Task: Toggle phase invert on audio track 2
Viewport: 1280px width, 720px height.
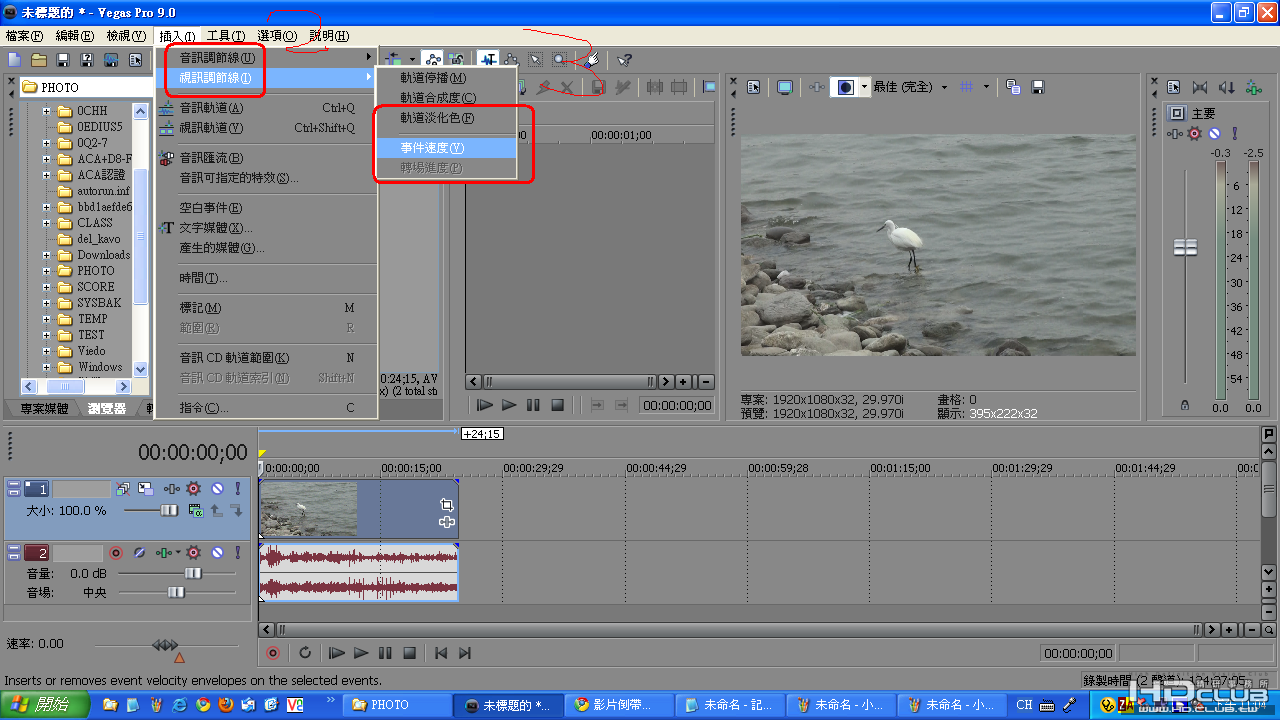Action: pos(140,553)
